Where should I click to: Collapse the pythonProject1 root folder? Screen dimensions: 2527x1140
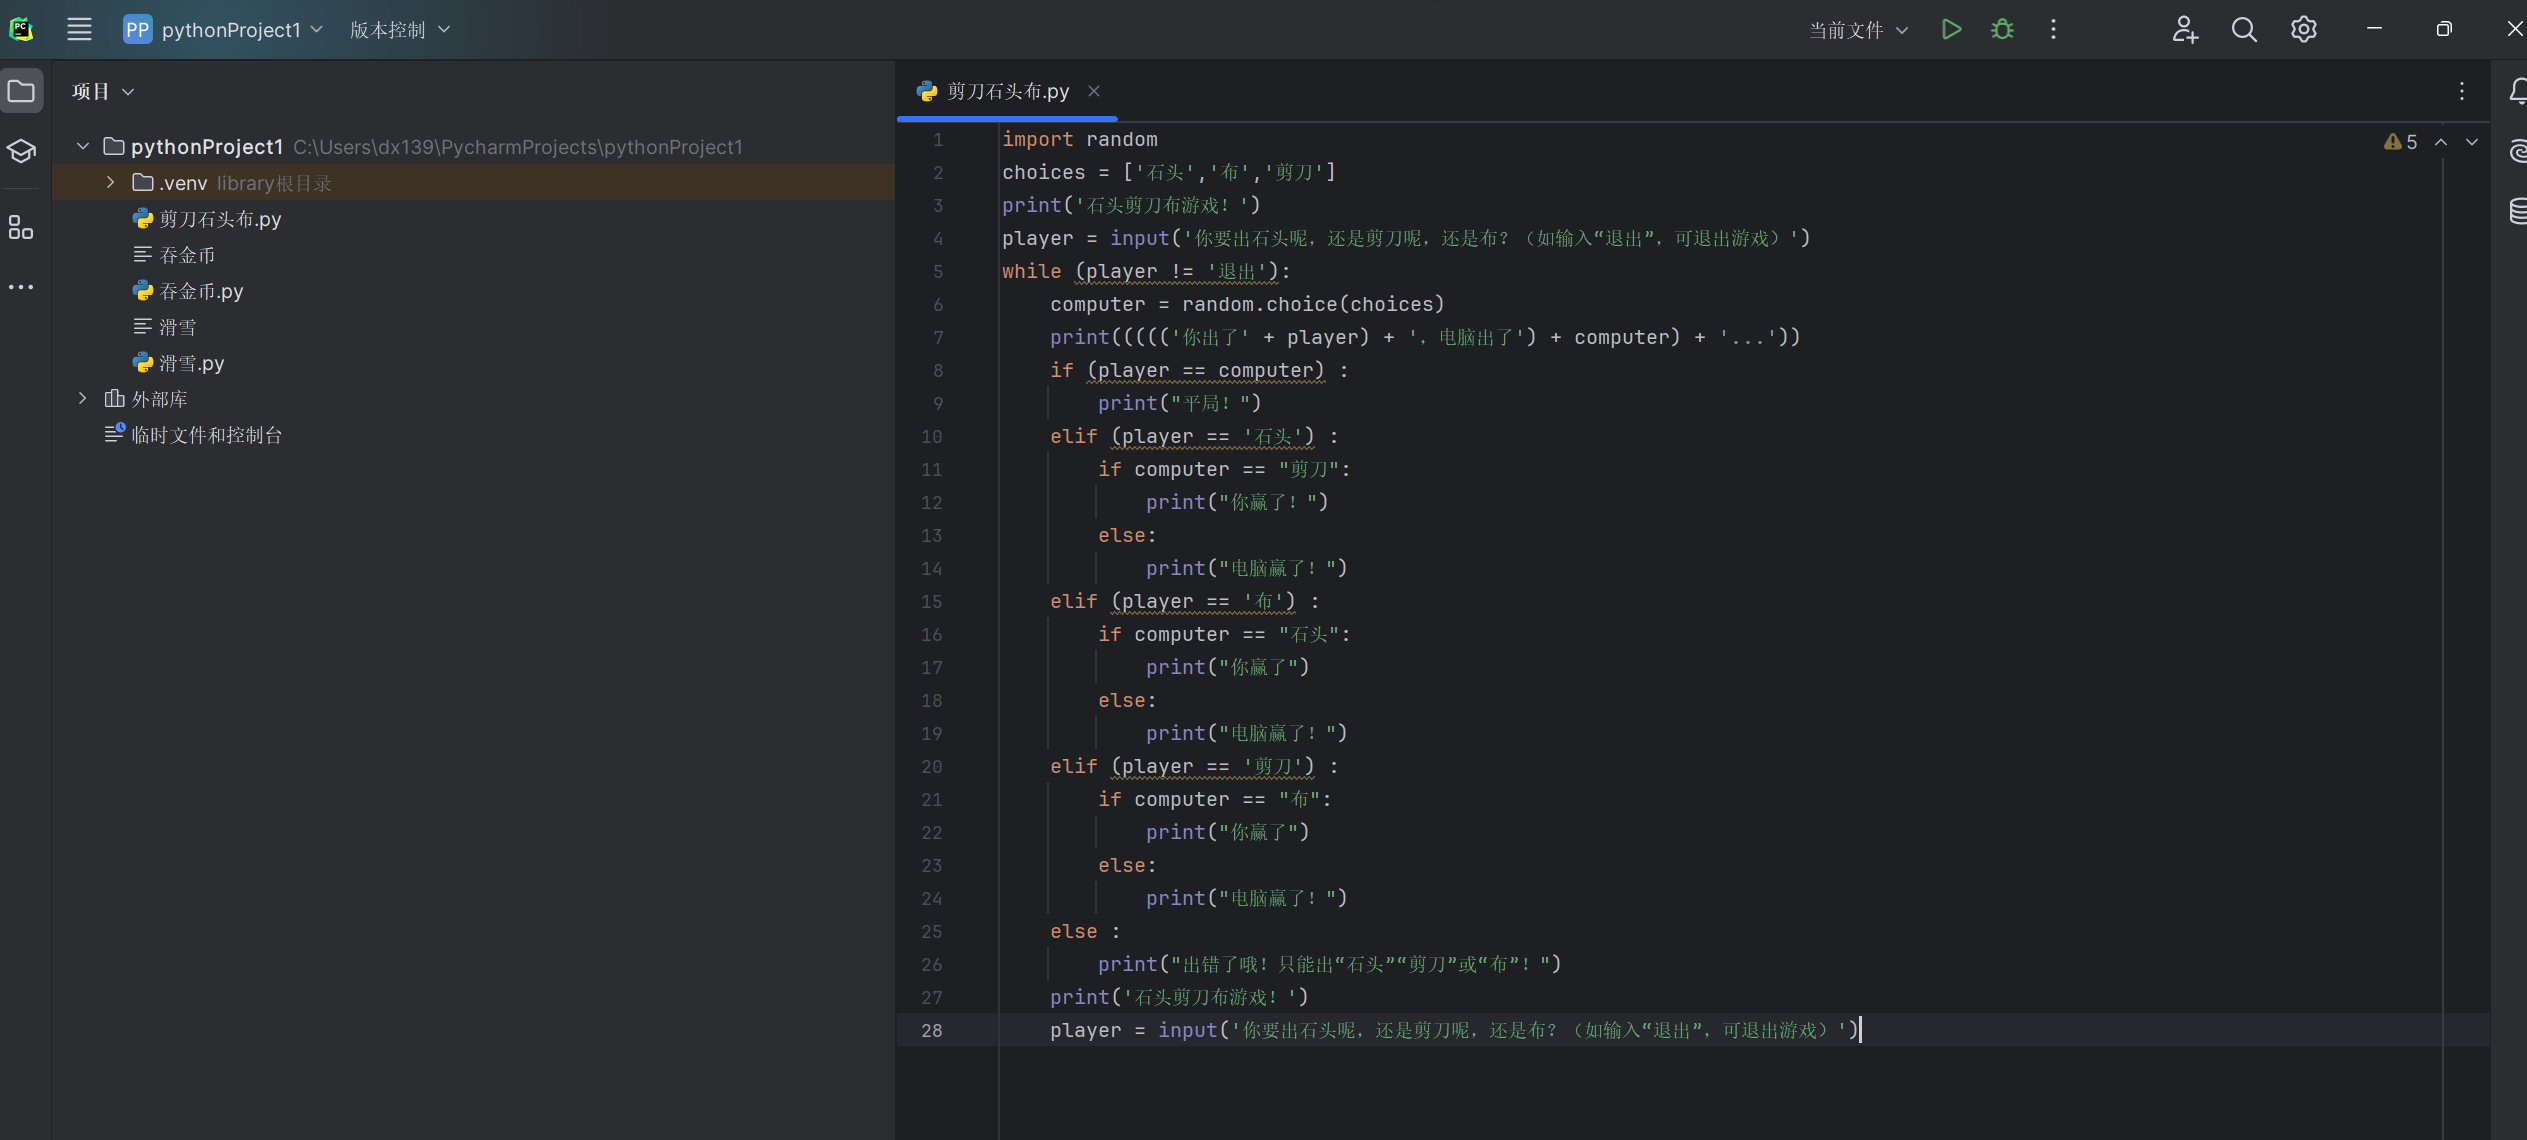pos(83,146)
